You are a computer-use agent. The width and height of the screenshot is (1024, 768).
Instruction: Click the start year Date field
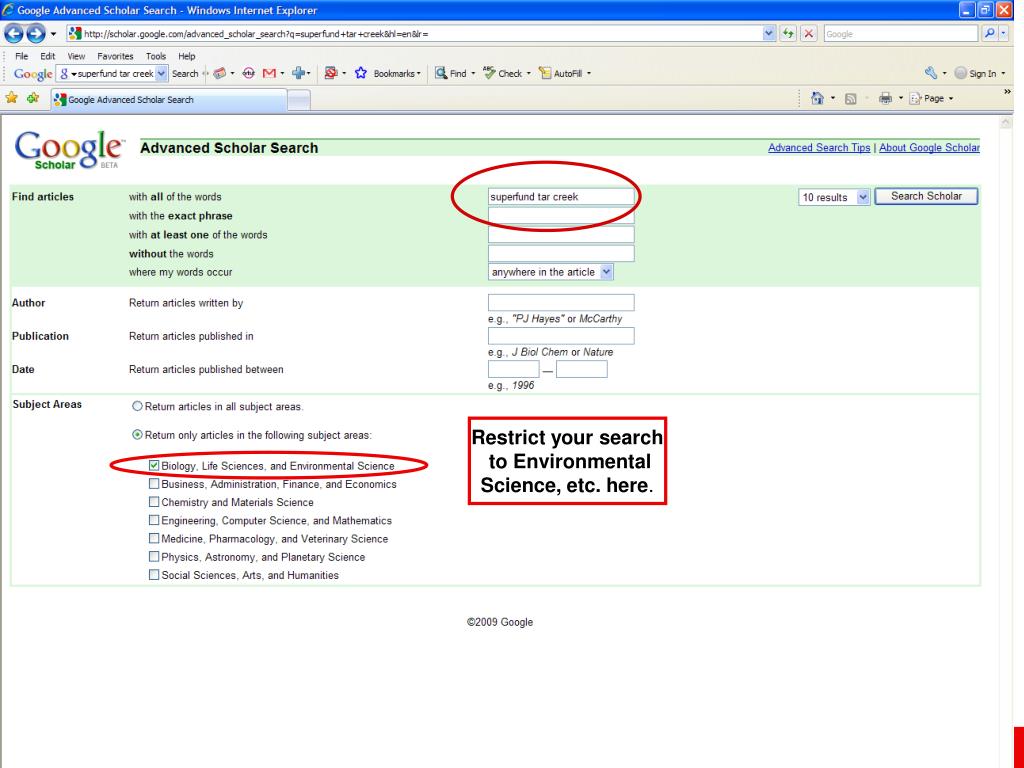[x=513, y=369]
